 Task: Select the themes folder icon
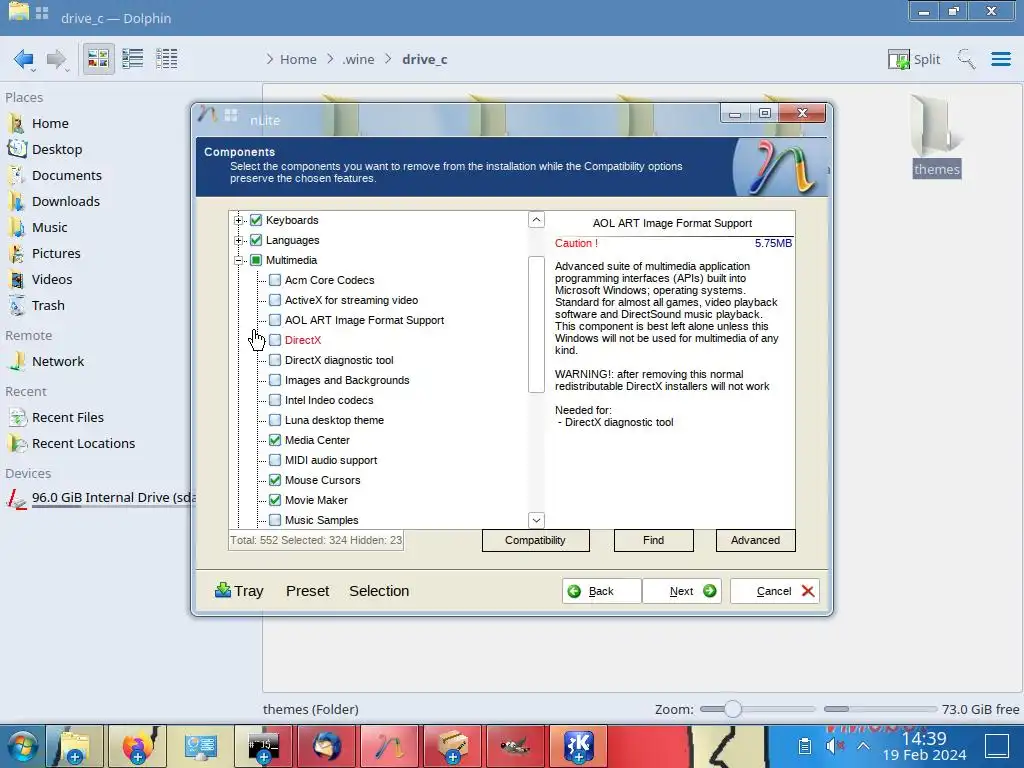pos(936,125)
